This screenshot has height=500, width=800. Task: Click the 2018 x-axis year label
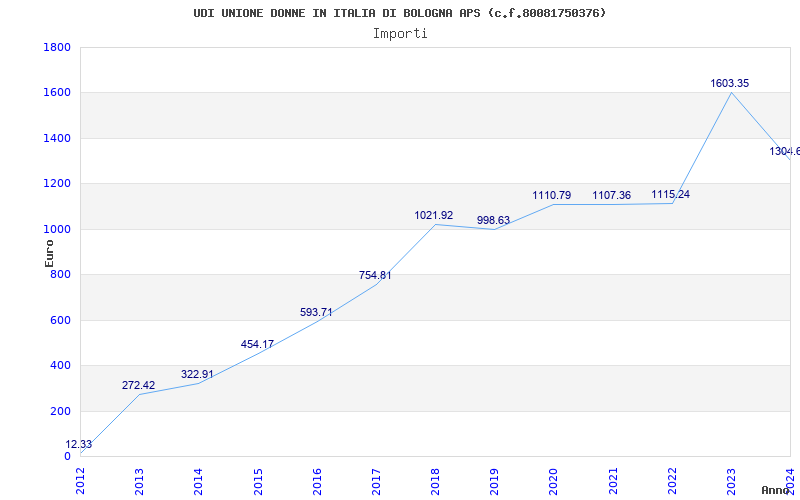(x=435, y=481)
